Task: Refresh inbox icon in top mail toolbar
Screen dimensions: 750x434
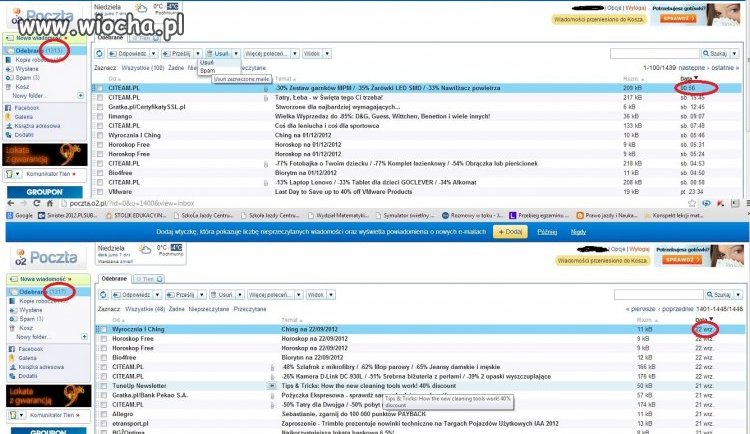Action: [x=99, y=54]
